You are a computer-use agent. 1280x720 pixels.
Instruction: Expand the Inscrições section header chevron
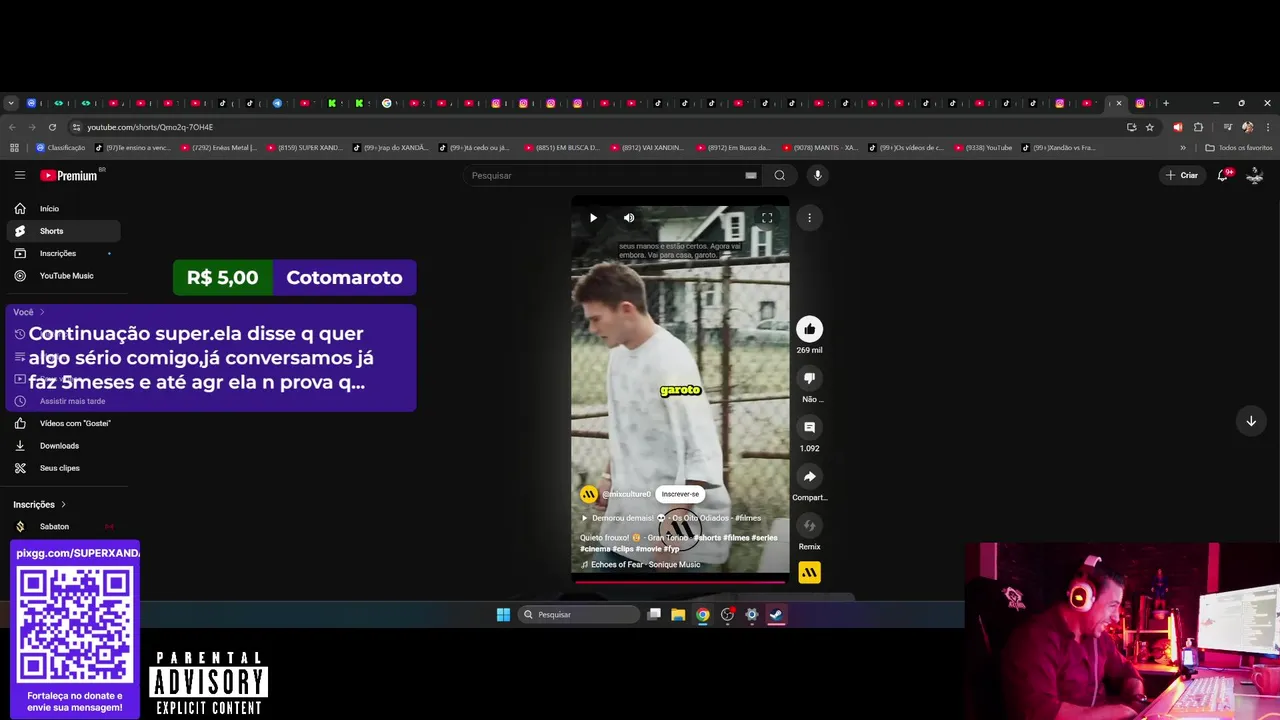point(63,504)
